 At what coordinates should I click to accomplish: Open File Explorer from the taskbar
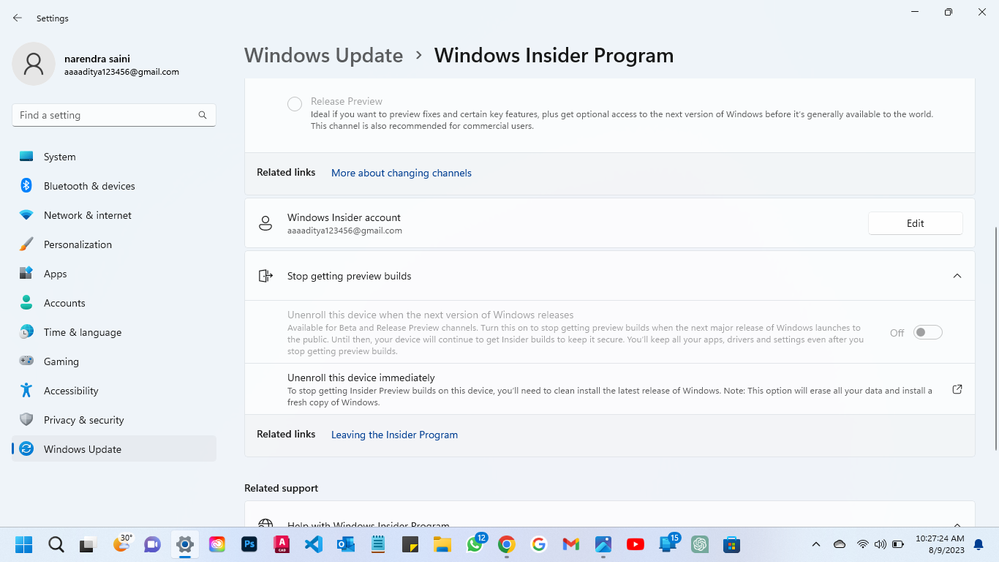(442, 545)
